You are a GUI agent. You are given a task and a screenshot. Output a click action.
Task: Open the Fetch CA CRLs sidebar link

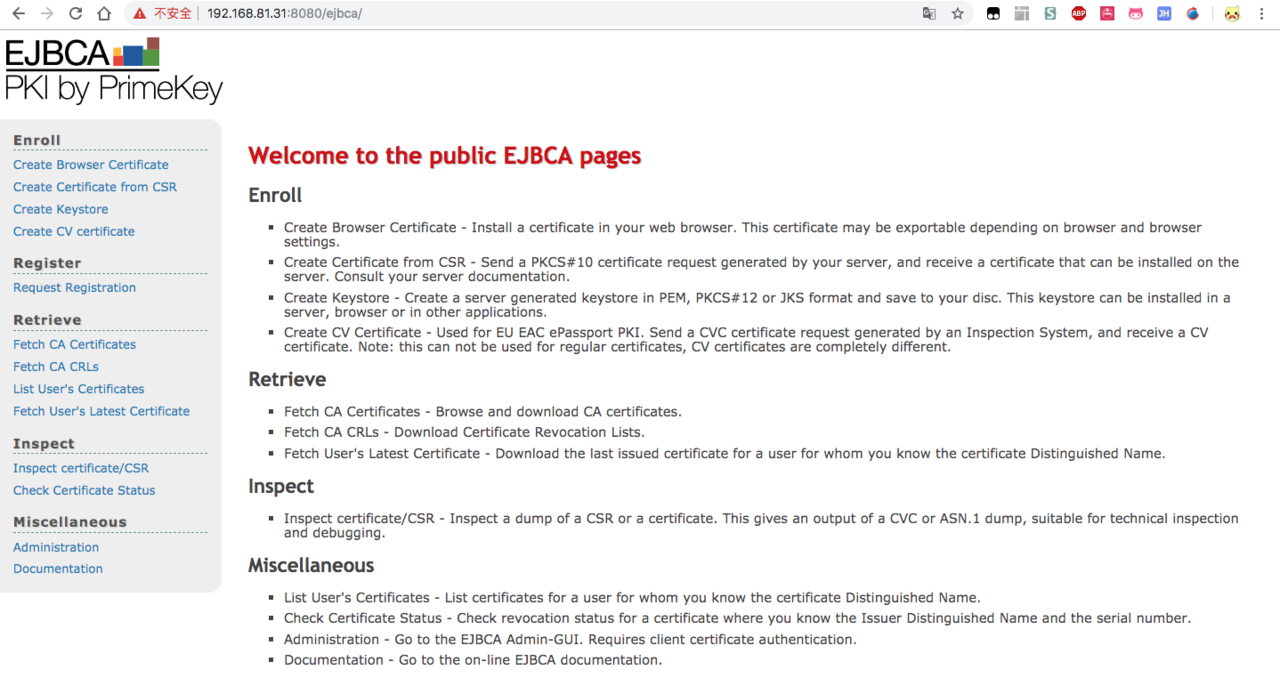pyautogui.click(x=56, y=367)
